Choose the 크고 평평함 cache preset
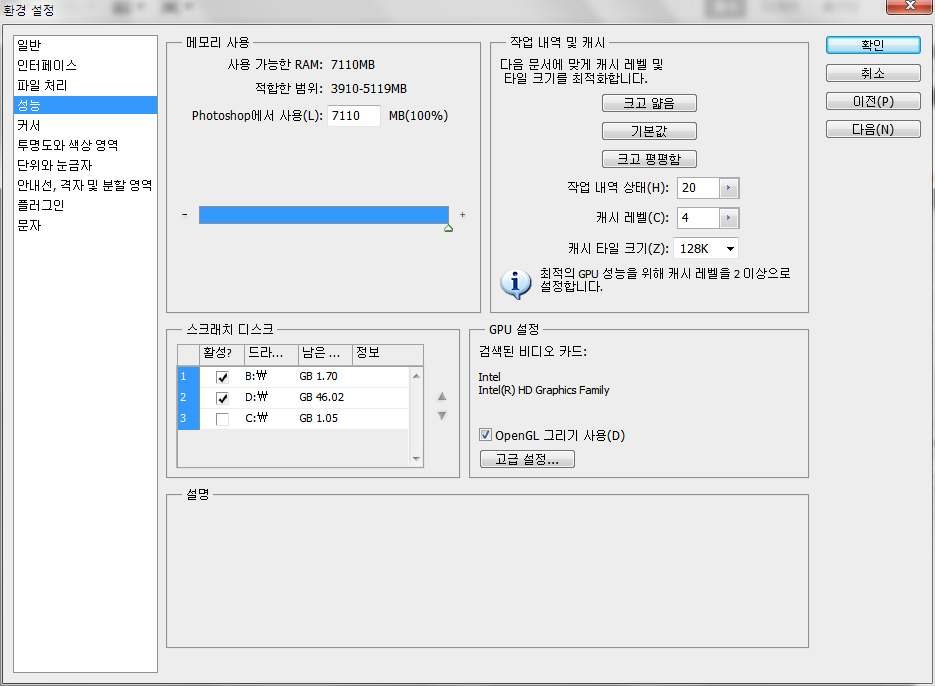935x686 pixels. click(x=649, y=159)
